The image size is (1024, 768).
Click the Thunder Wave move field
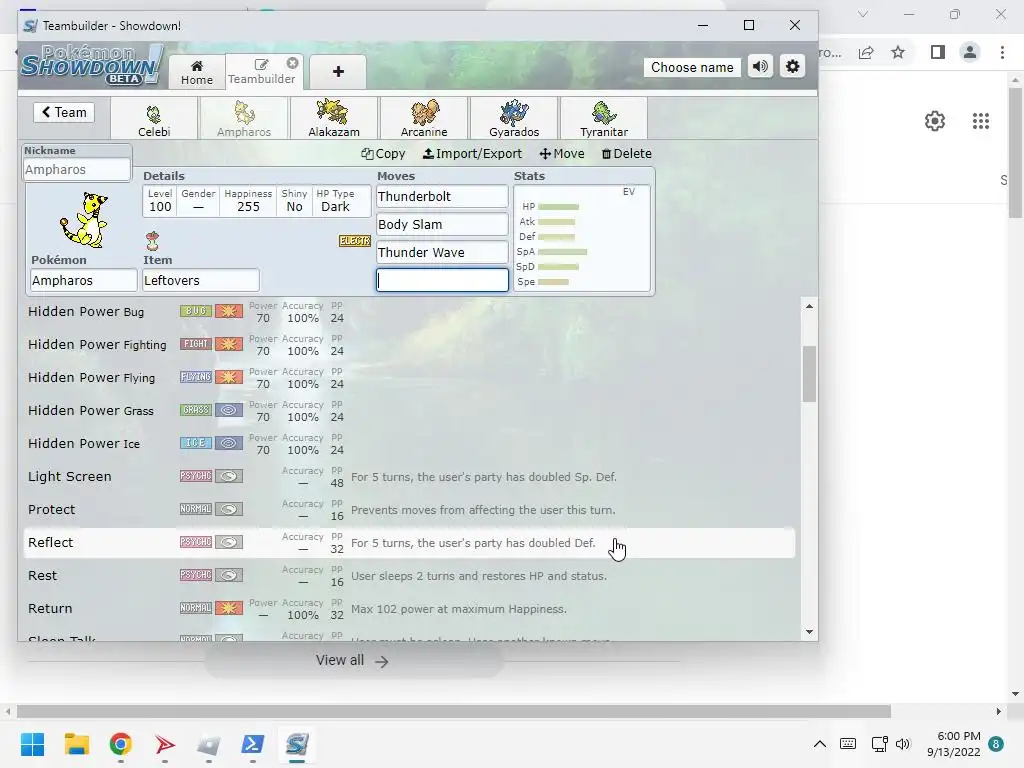pos(442,253)
